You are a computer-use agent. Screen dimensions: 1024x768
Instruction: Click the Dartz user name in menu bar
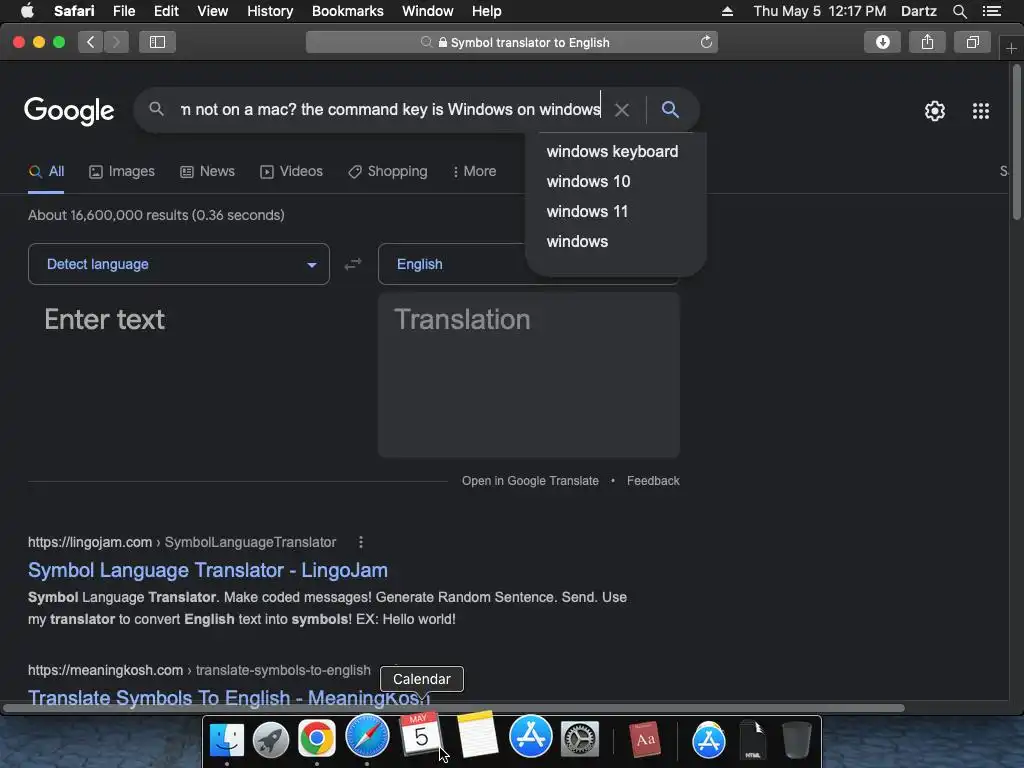[918, 11]
